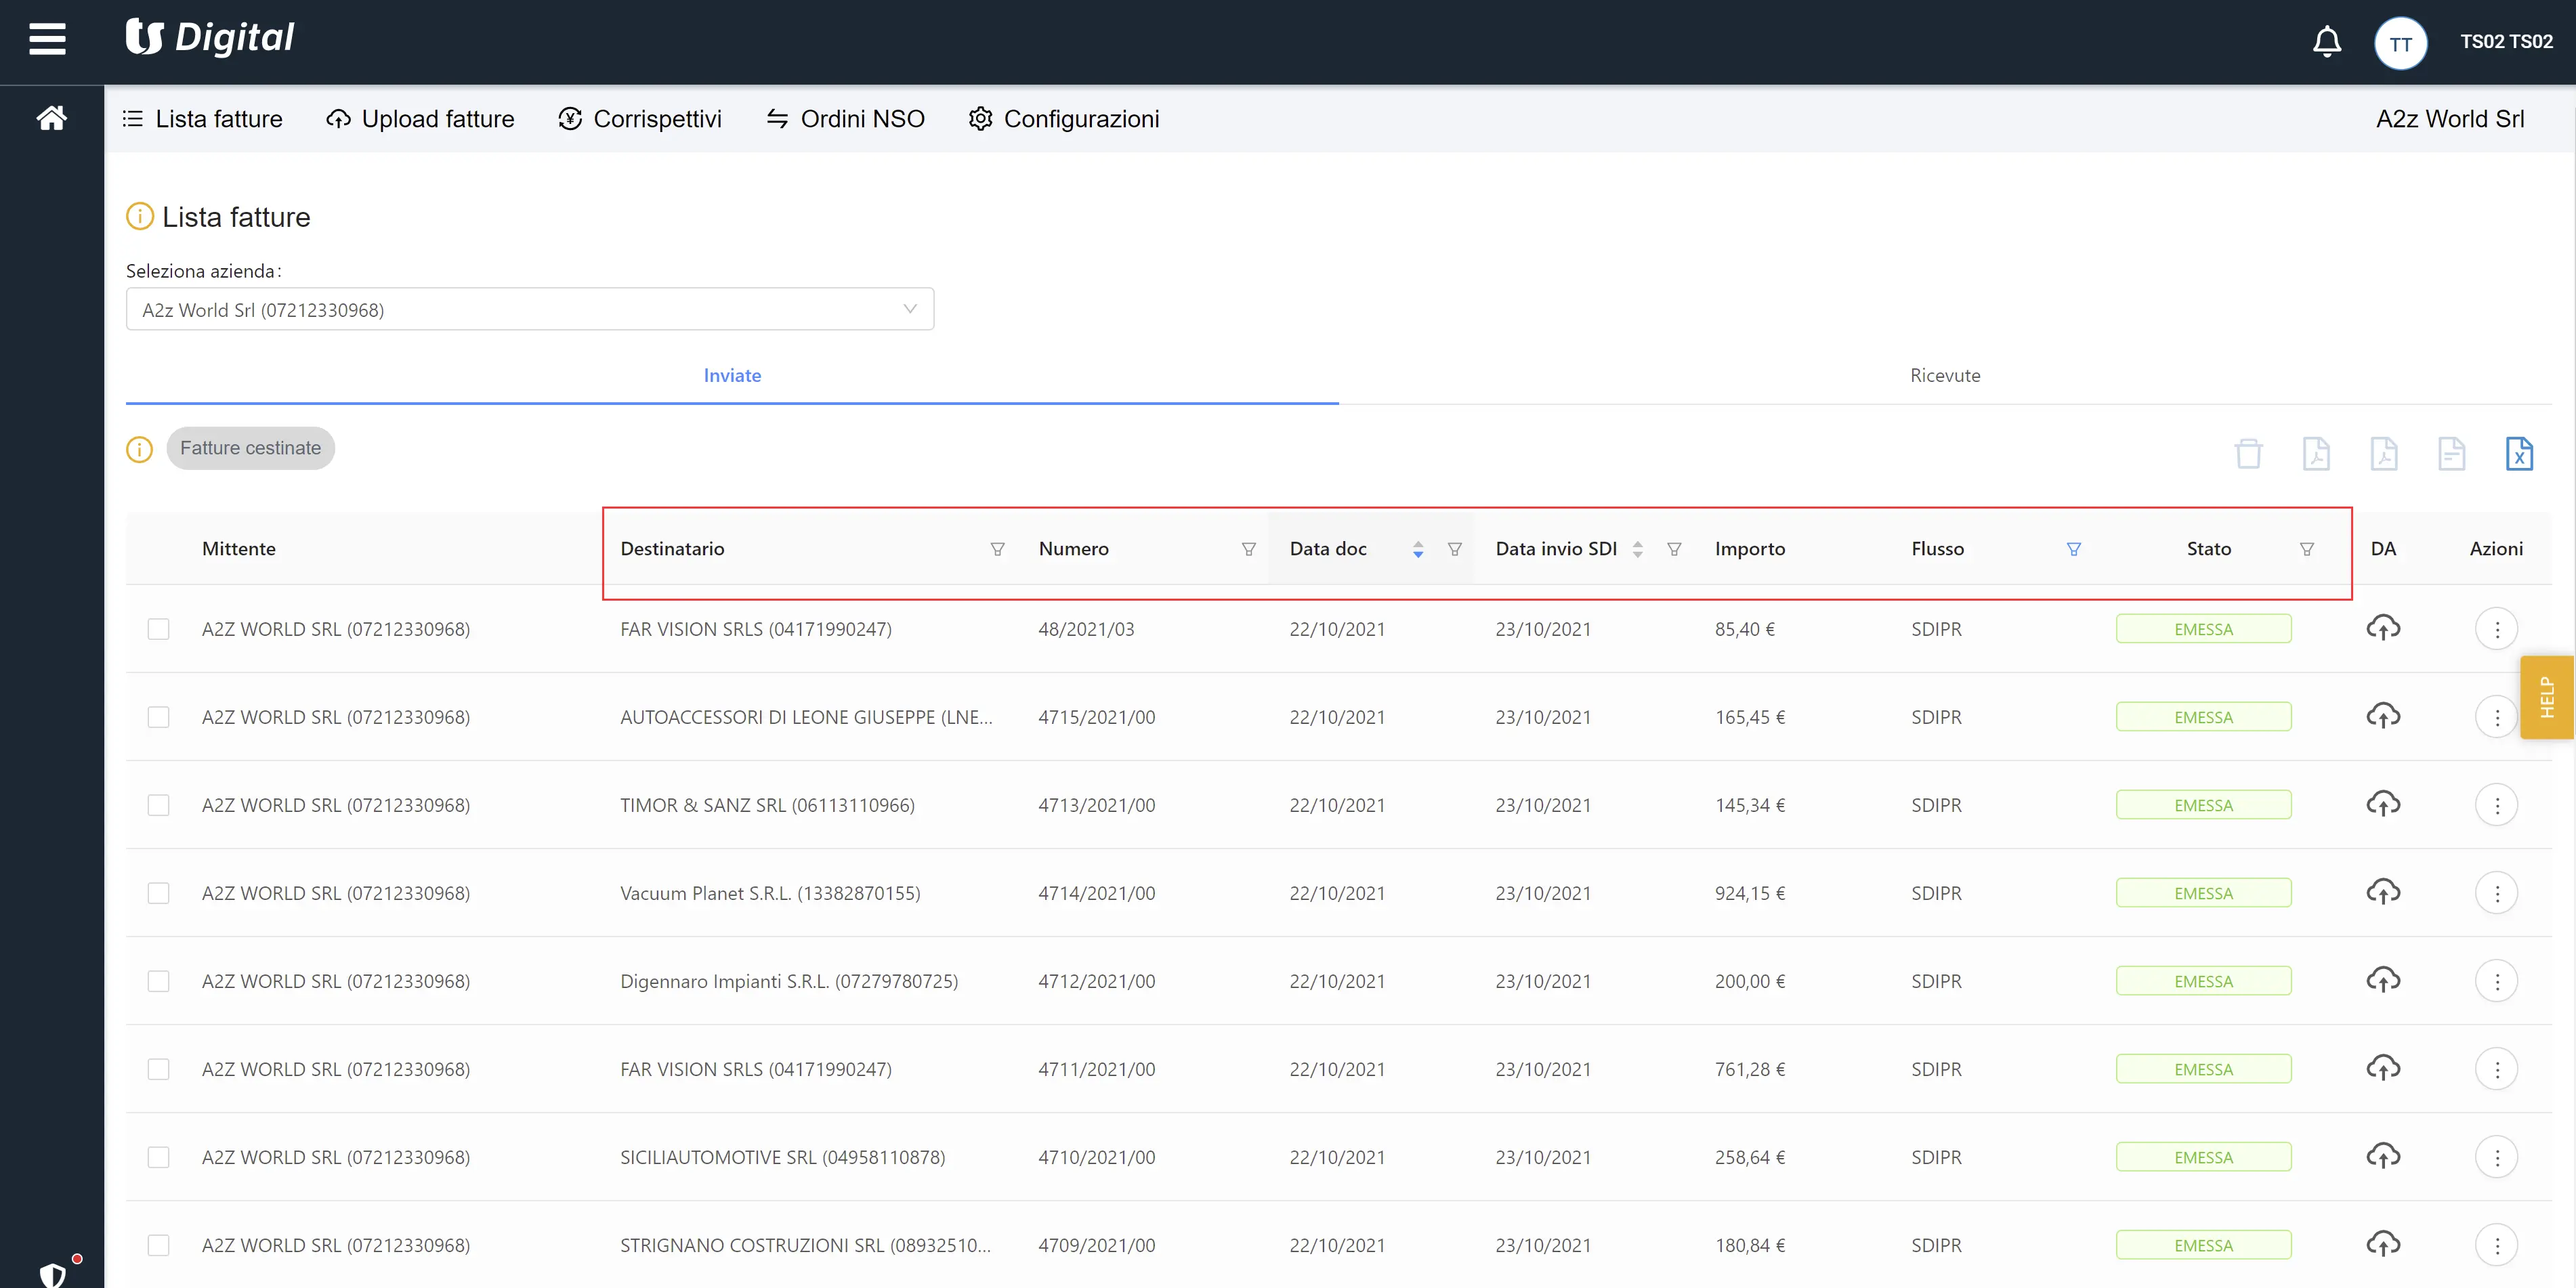2576x1288 pixels.
Task: Select checkbox for TIMOR & SANZ SRL row
Action: tap(158, 805)
